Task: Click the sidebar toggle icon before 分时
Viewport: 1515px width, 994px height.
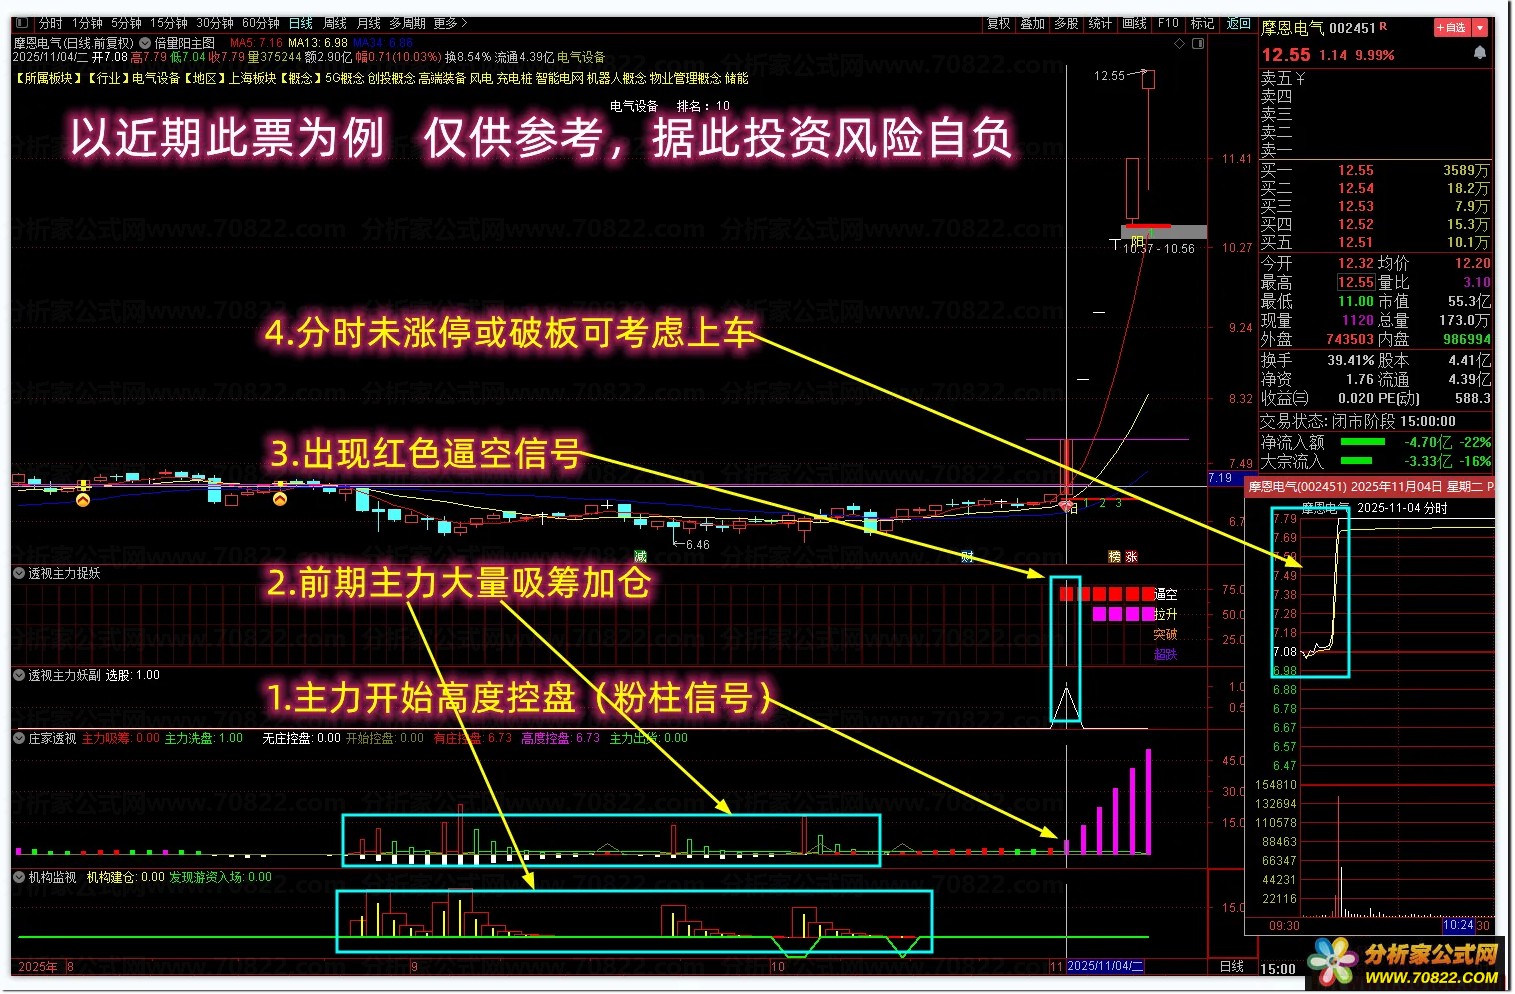Action: (22, 23)
